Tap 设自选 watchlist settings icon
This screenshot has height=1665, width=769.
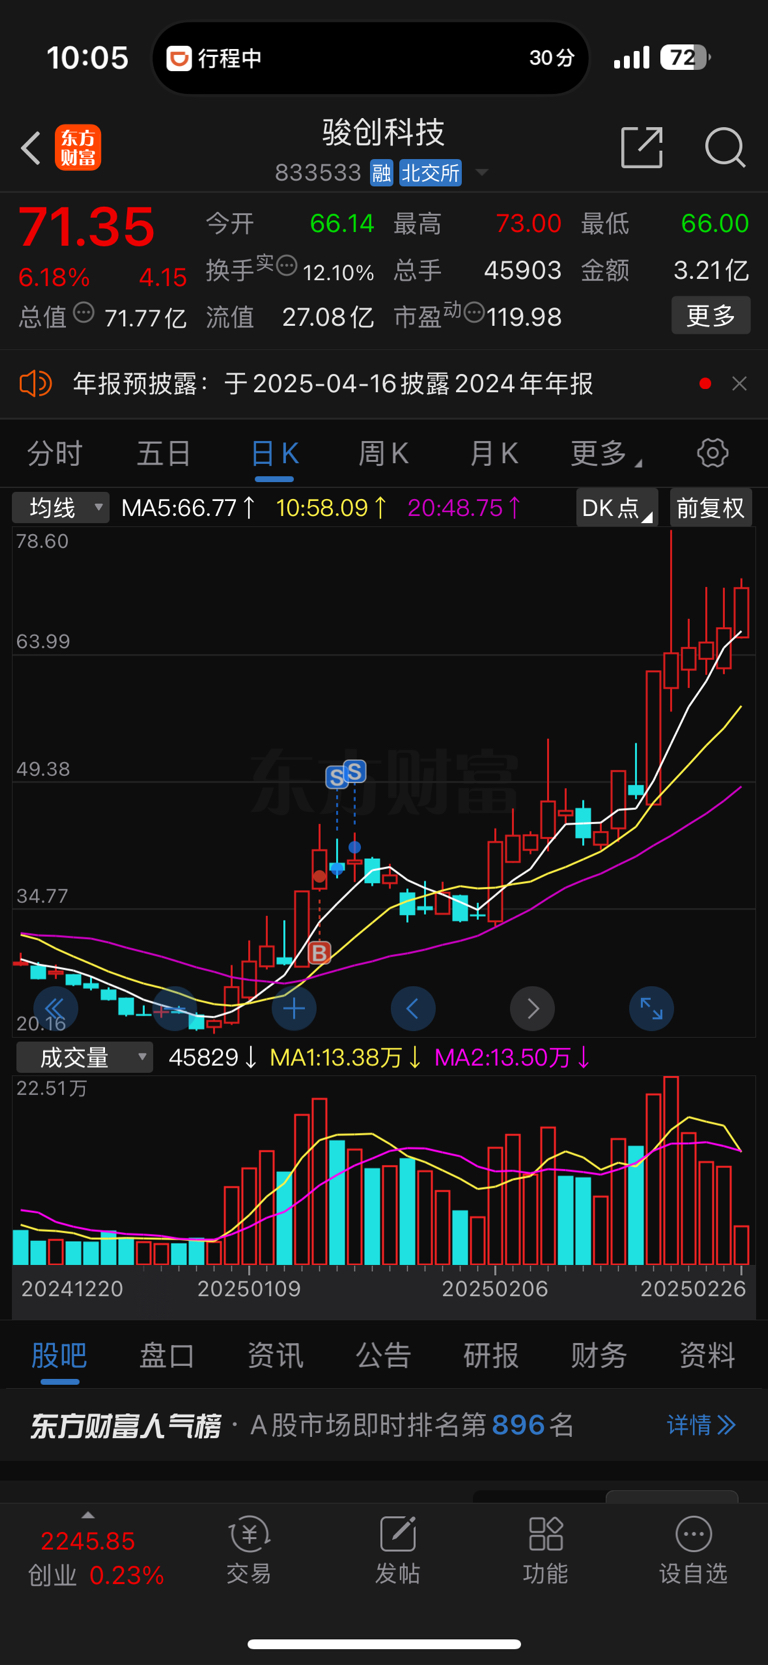coord(693,1551)
